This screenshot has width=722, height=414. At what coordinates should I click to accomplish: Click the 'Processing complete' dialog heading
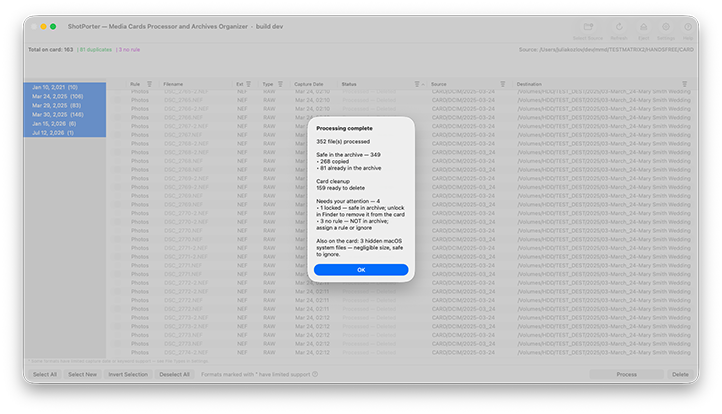click(x=344, y=128)
